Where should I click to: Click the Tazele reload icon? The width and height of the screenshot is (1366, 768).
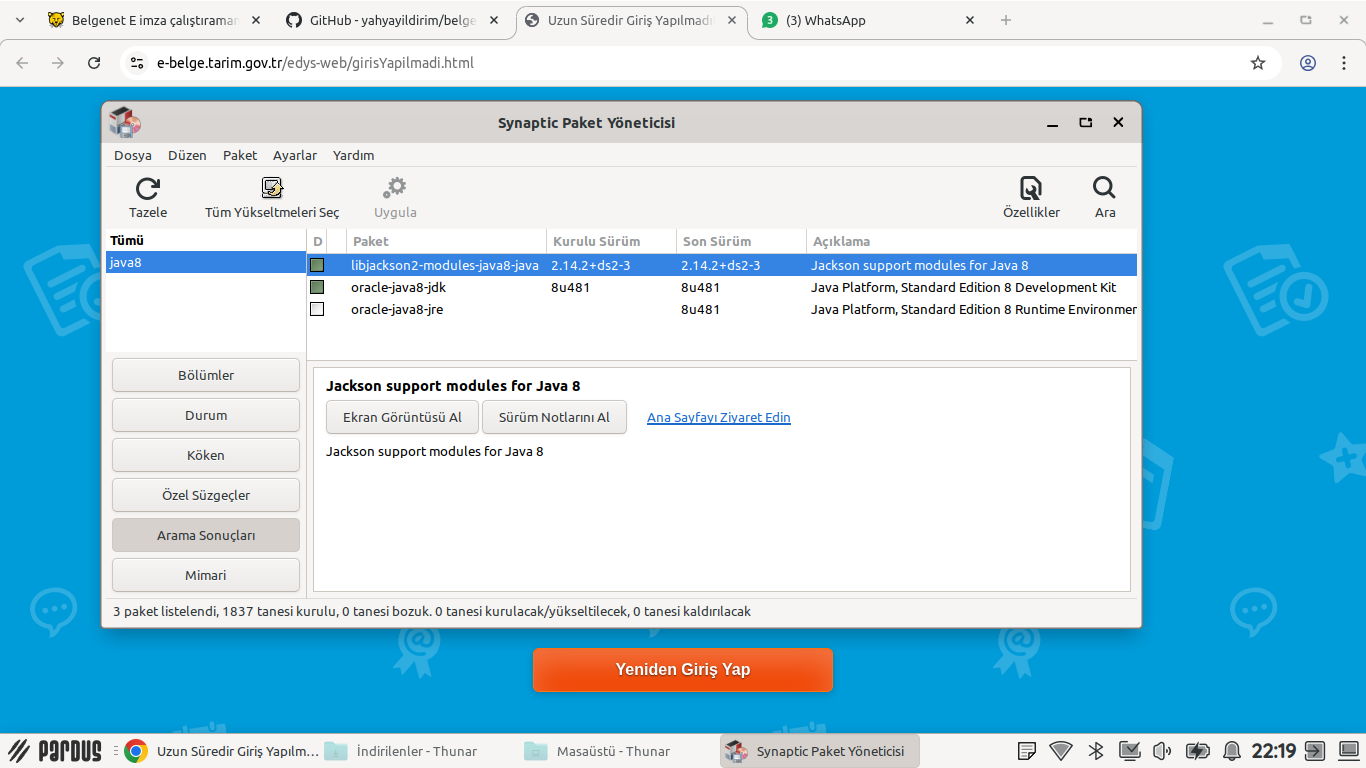coord(148,189)
